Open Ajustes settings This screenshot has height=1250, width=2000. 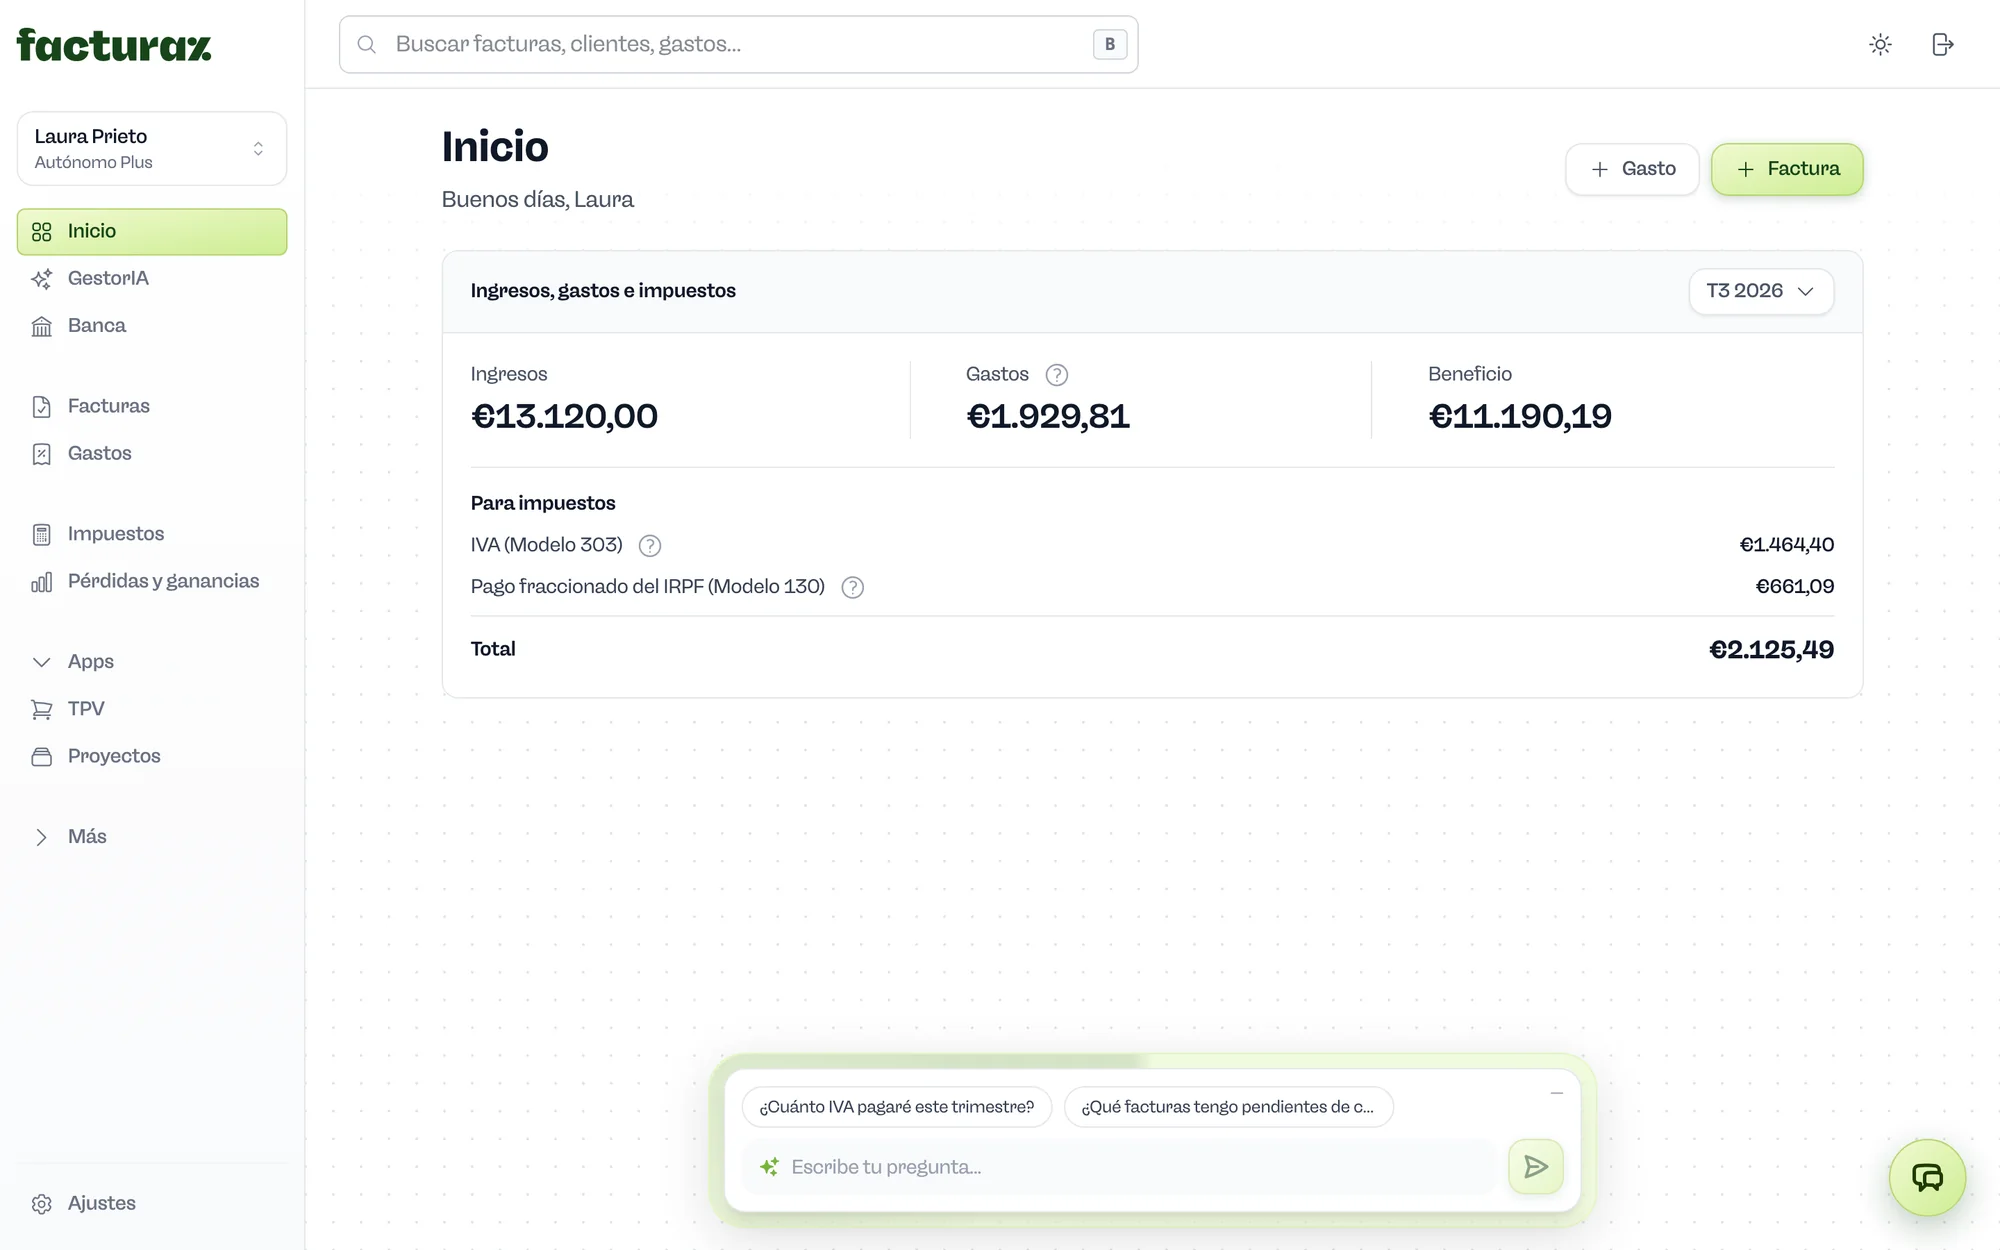(x=152, y=1203)
